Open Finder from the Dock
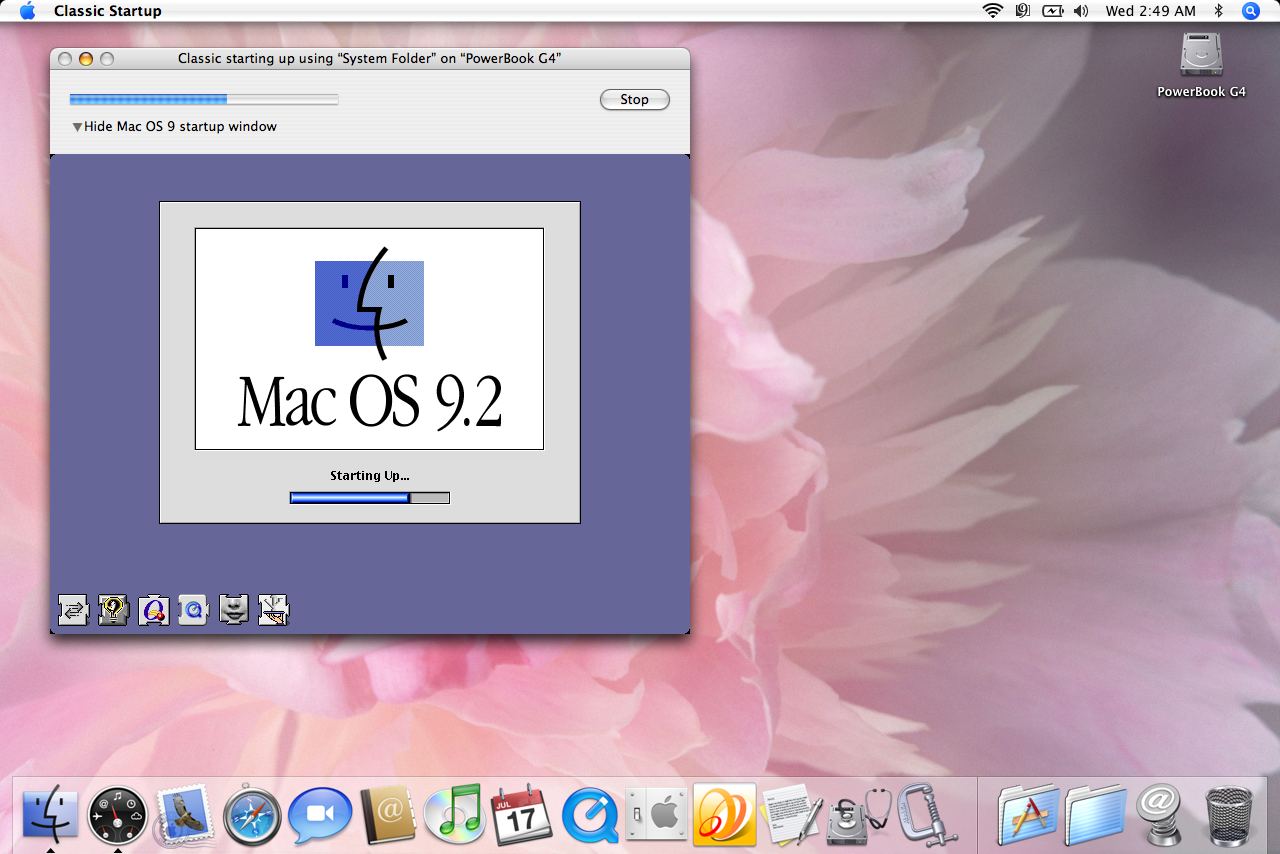The height and width of the screenshot is (854, 1280). [50, 815]
